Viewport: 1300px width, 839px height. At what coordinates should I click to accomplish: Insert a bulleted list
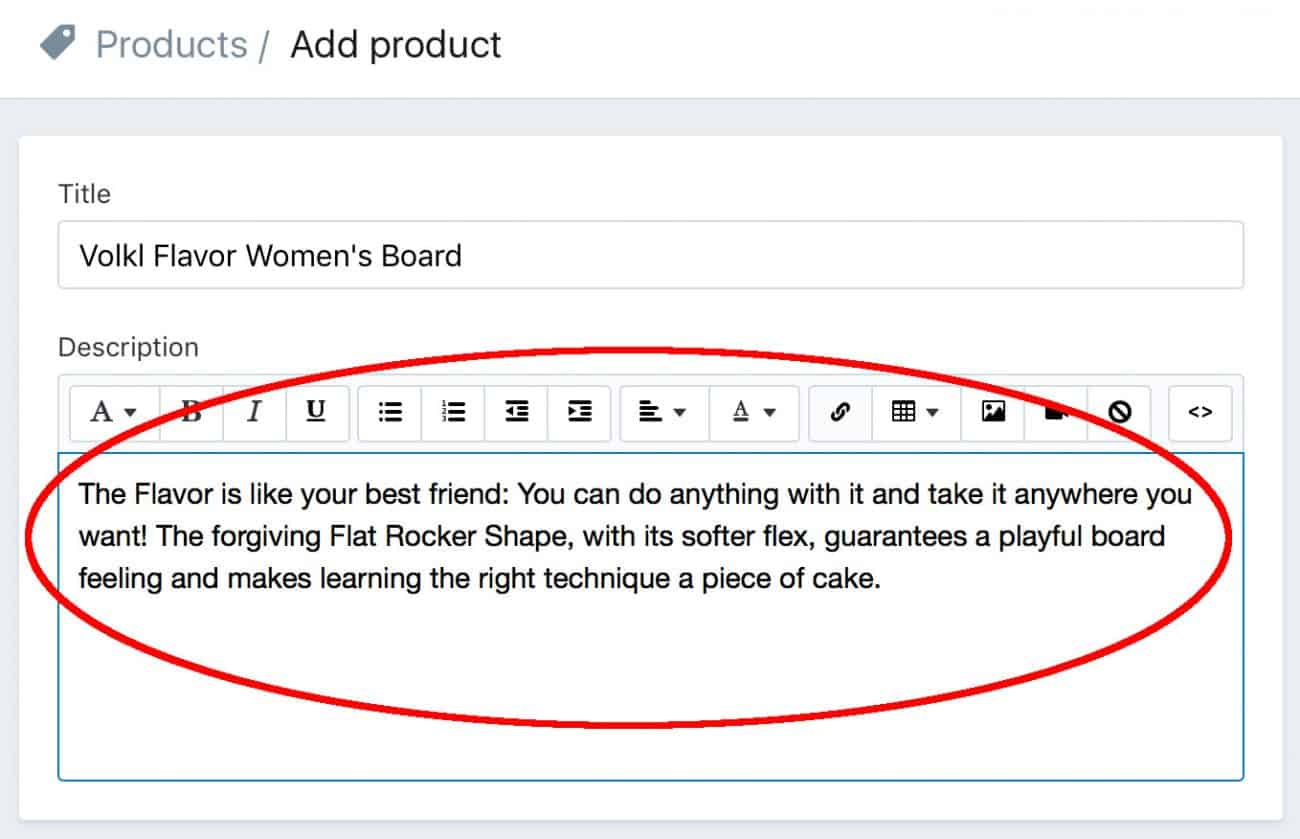[x=390, y=413]
